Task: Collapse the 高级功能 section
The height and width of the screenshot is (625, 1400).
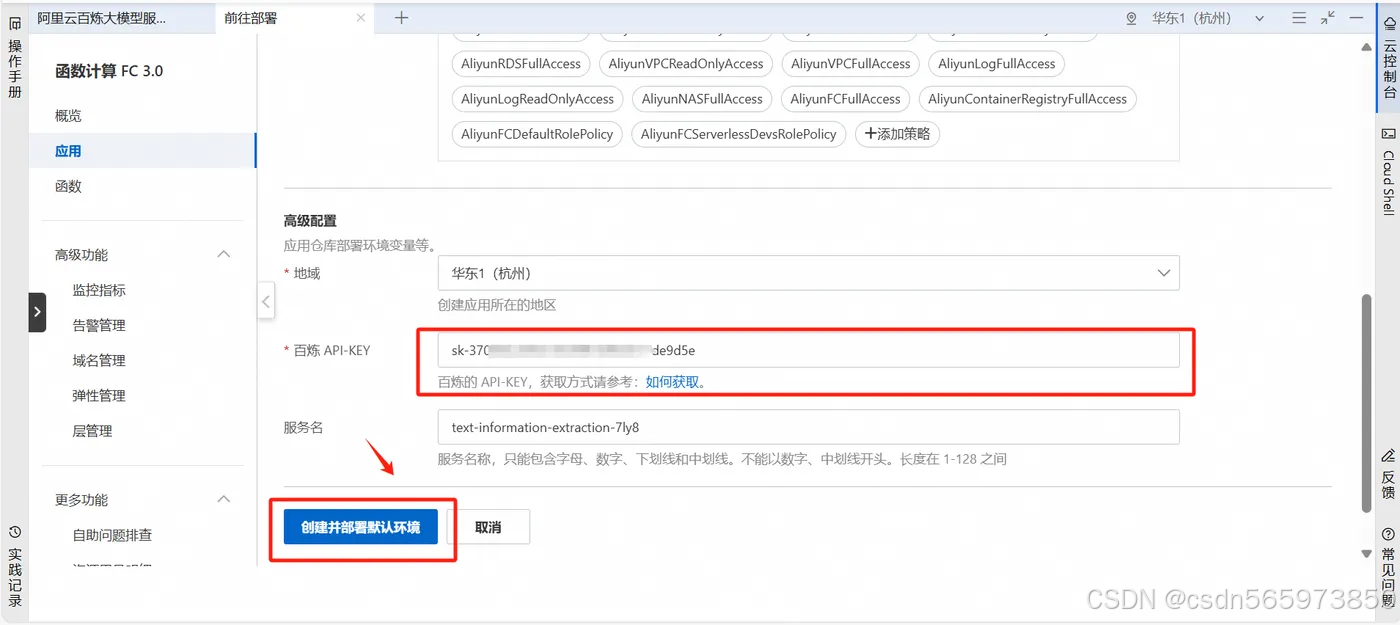Action: (224, 255)
